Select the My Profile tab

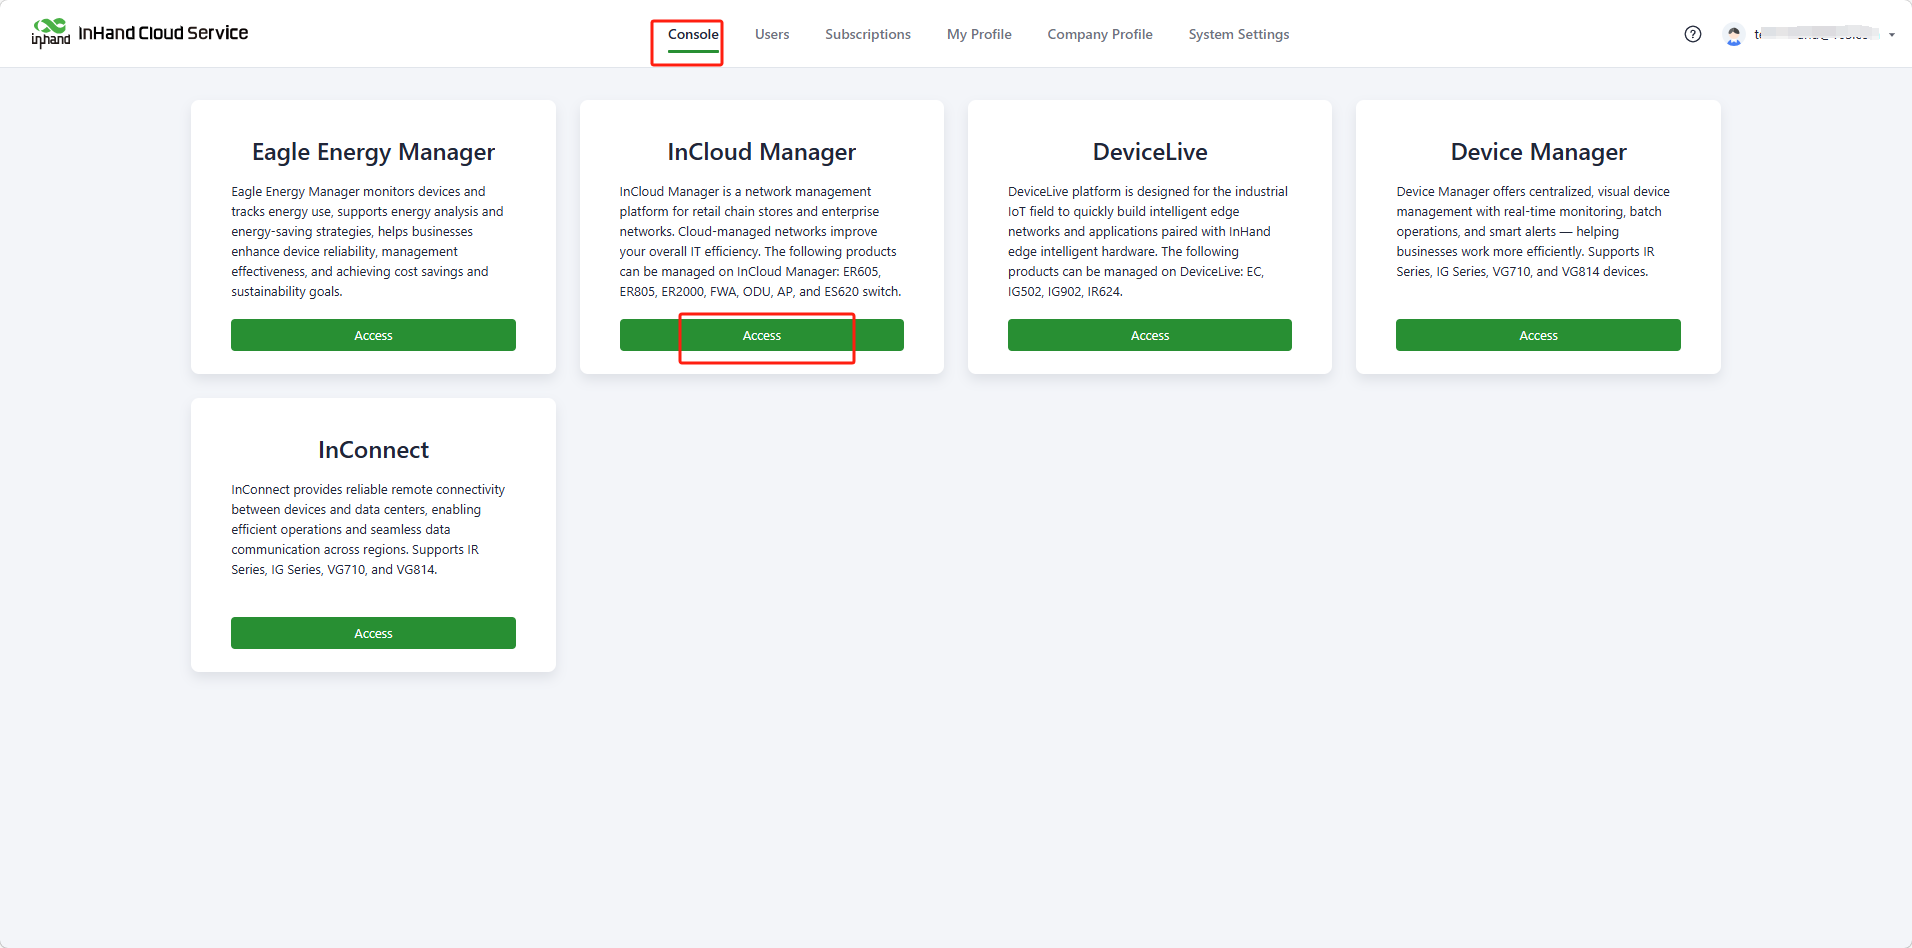point(978,34)
